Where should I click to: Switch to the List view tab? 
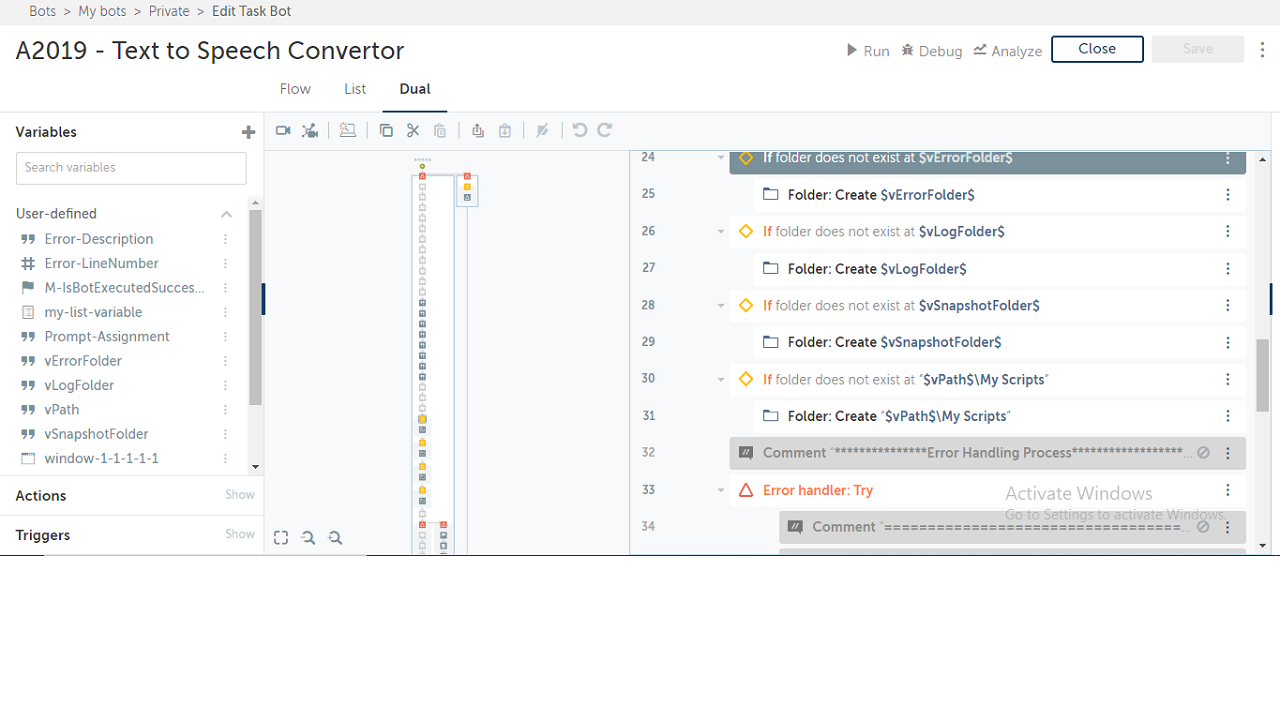[355, 89]
